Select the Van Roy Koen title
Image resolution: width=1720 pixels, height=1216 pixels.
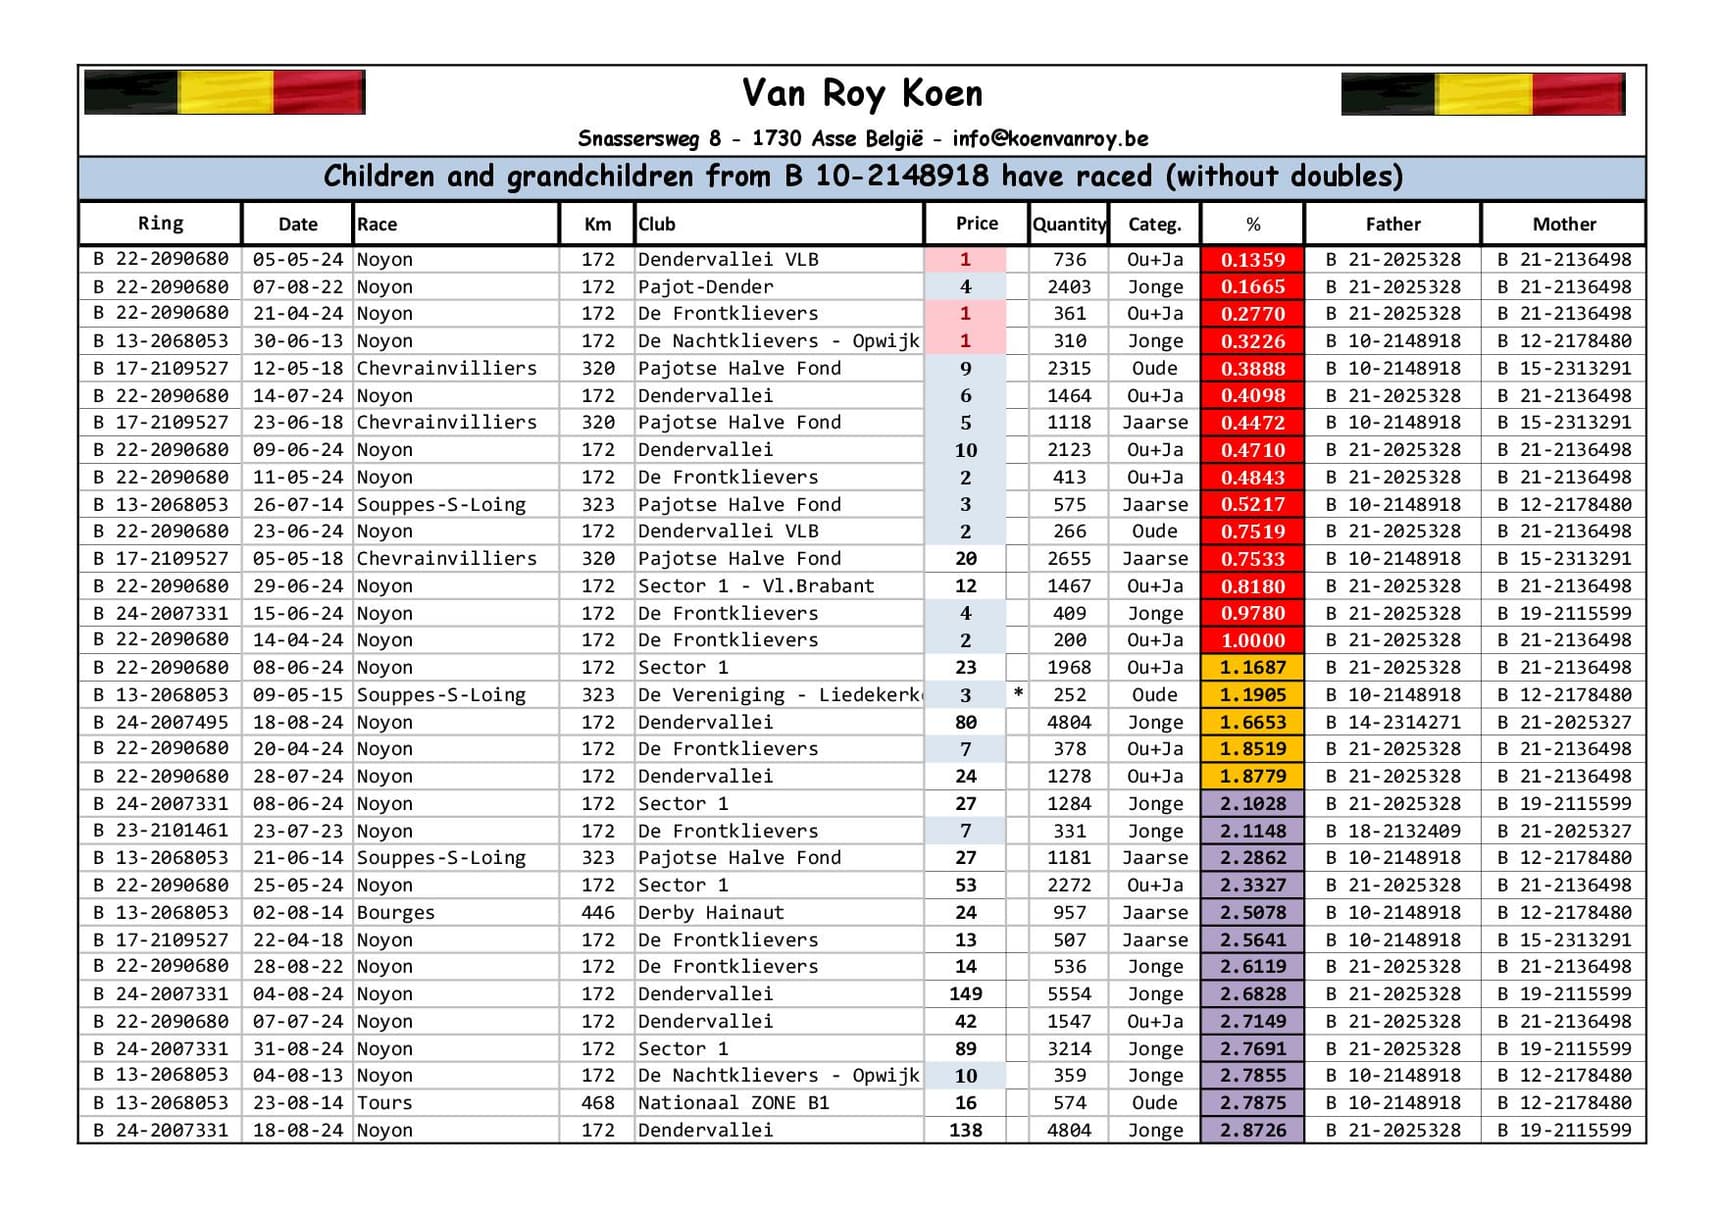click(862, 94)
